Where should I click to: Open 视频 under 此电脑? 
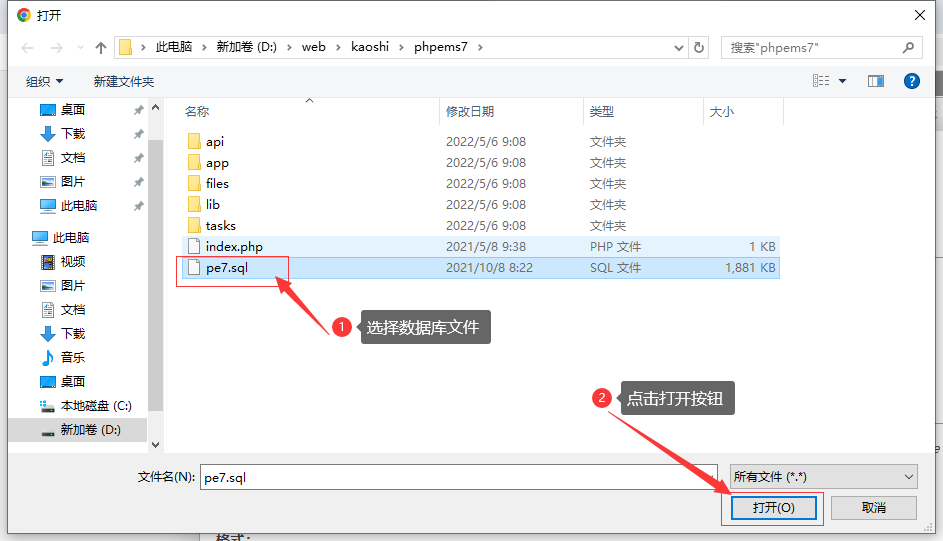pyautogui.click(x=73, y=261)
